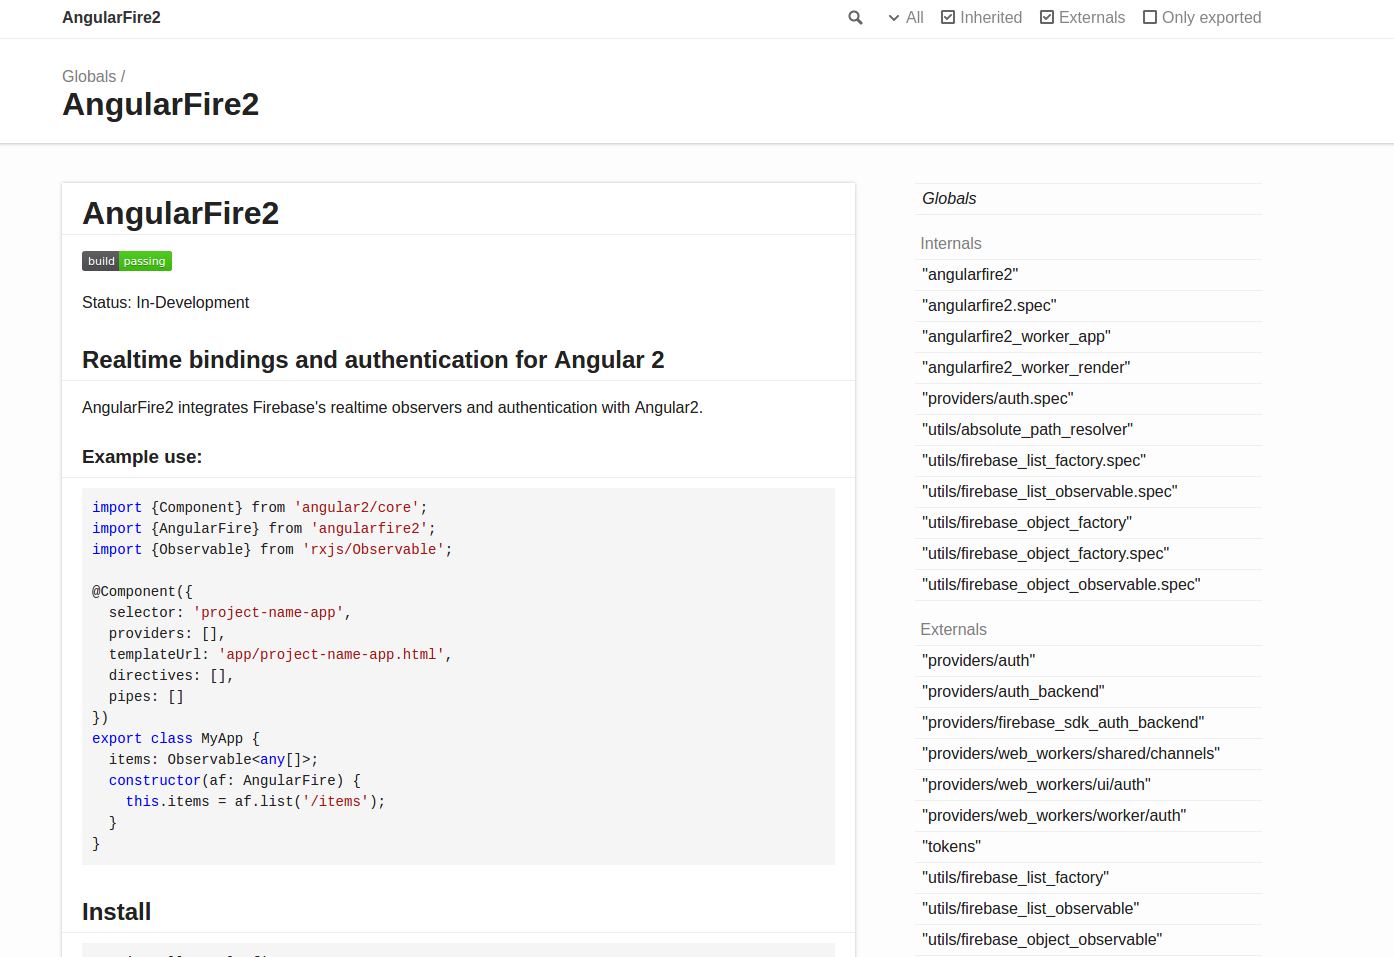Select "providers/auth.spec" in Internals
Image resolution: width=1394 pixels, height=957 pixels.
click(1088, 399)
